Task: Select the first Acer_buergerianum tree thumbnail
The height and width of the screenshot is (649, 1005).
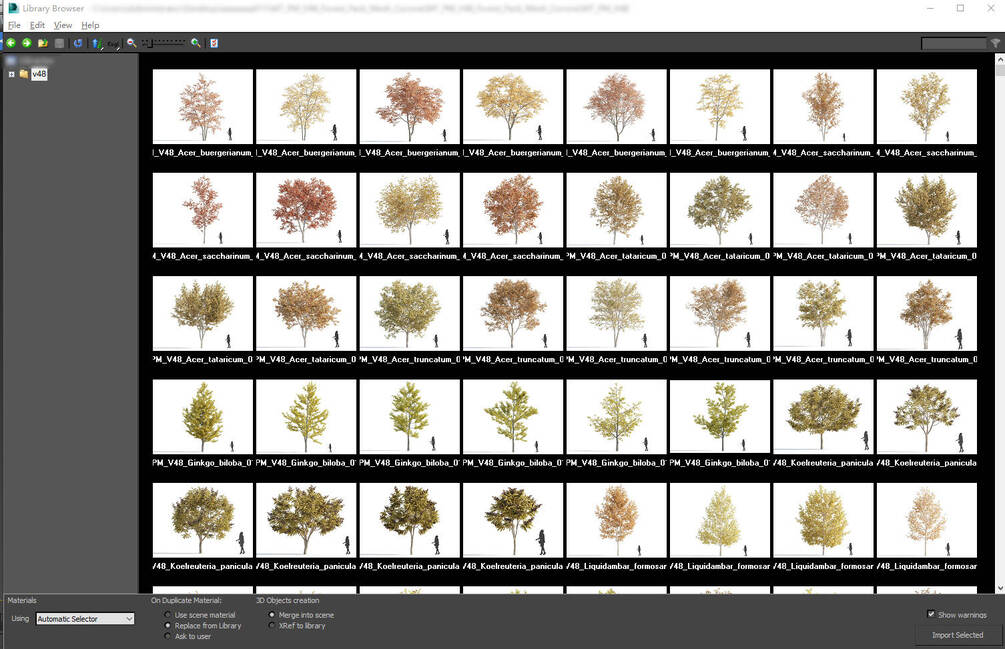Action: coord(203,106)
